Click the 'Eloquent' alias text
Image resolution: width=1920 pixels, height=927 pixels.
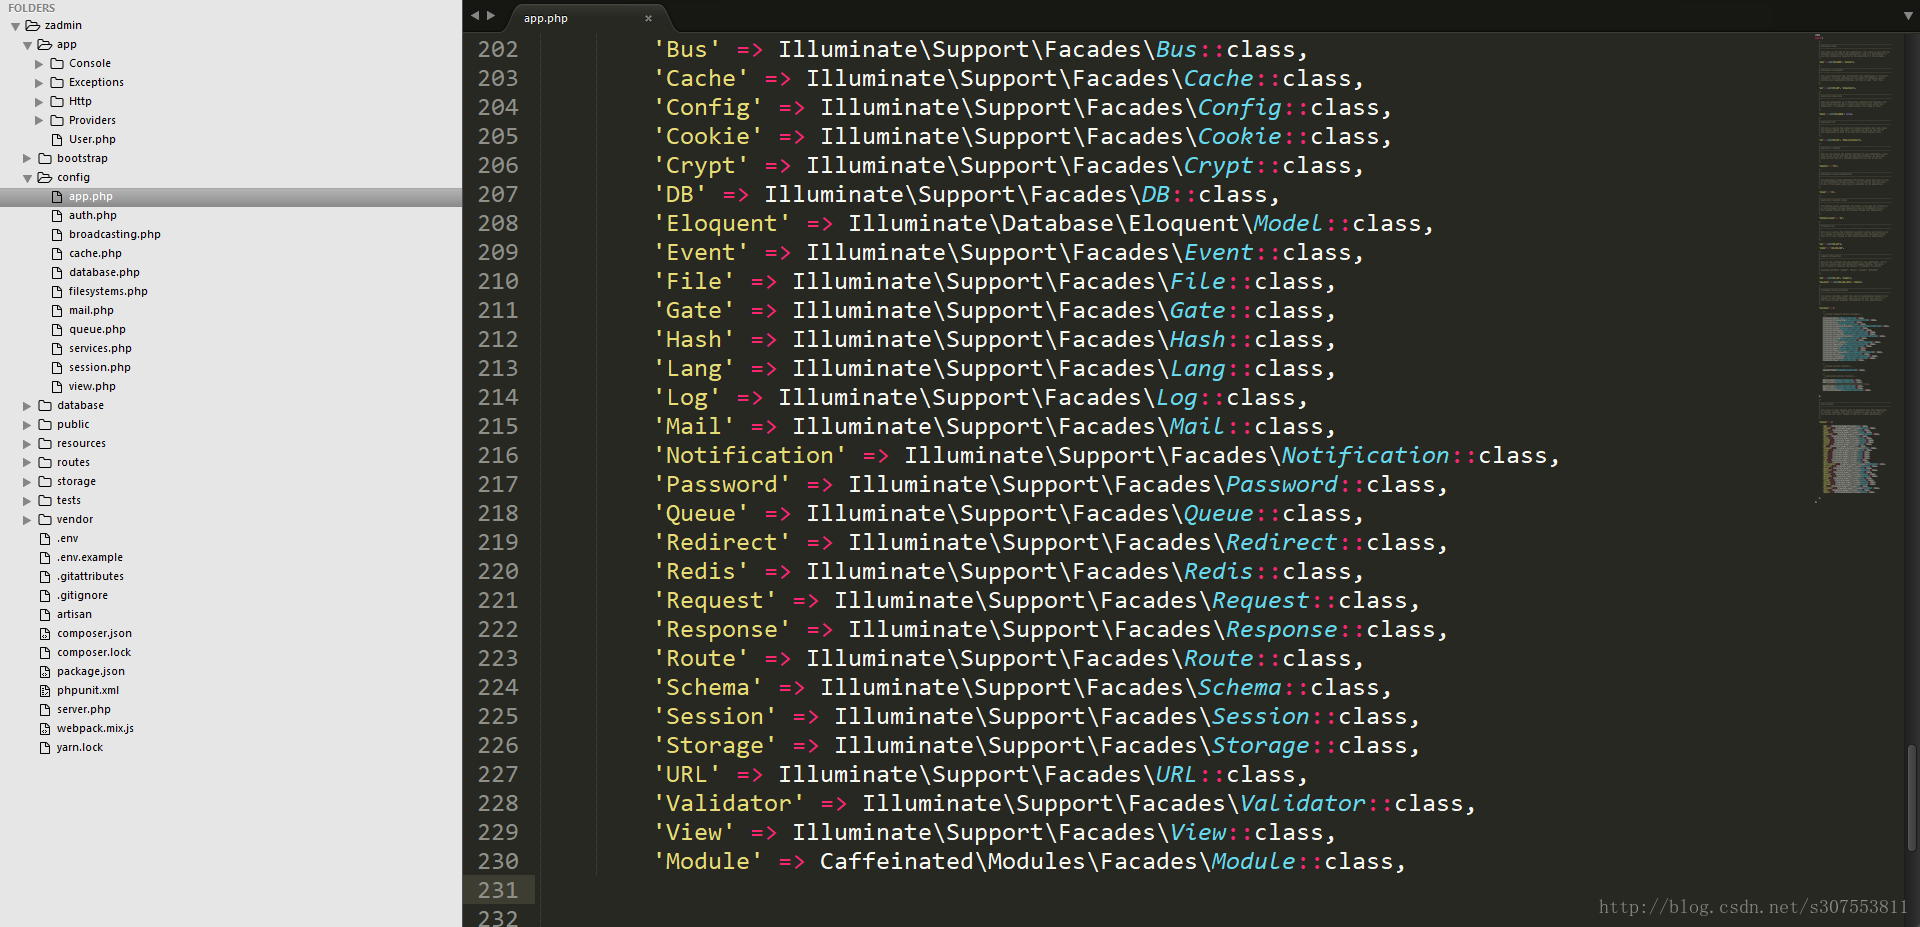722,223
